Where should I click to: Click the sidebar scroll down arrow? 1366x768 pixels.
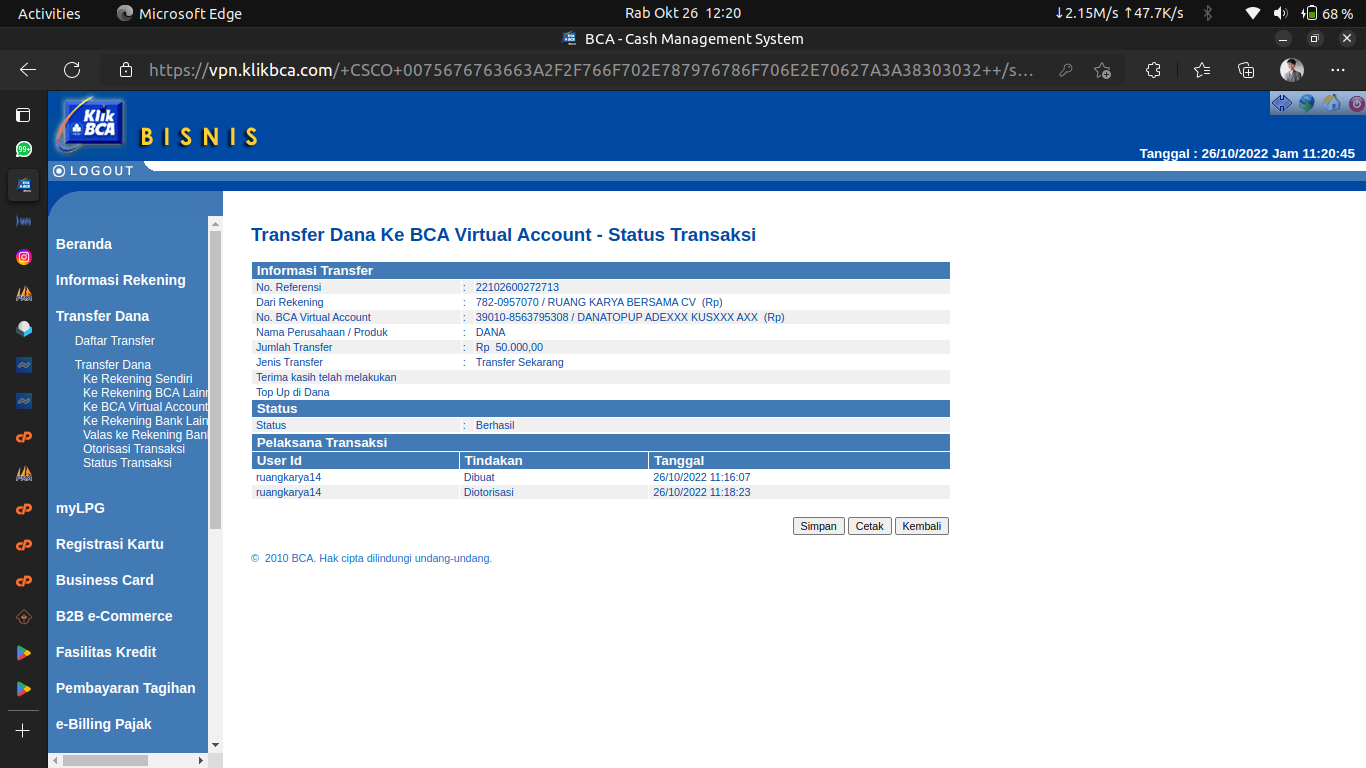(215, 744)
